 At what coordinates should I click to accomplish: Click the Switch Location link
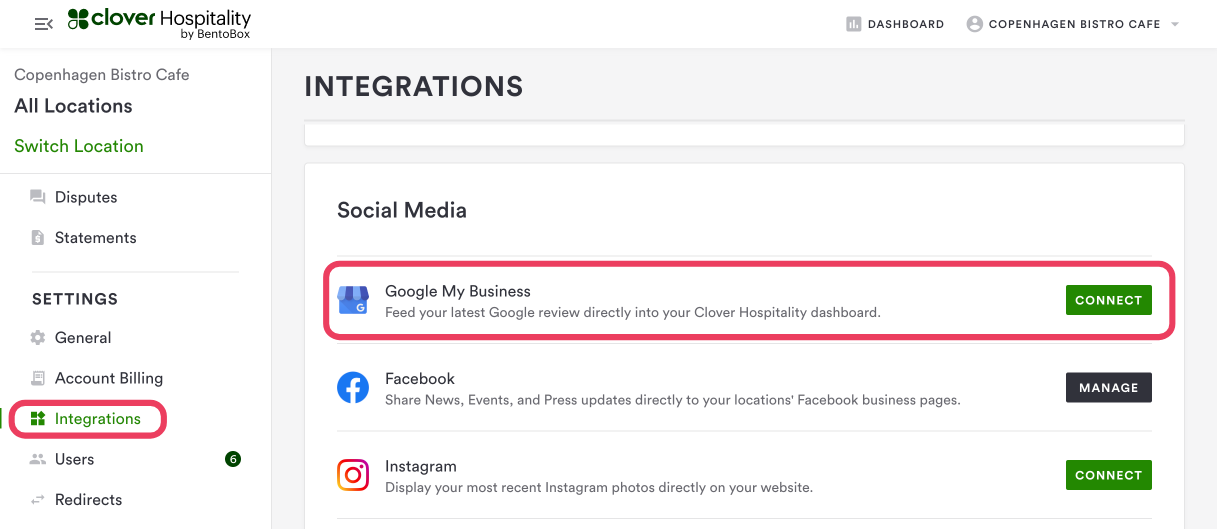[x=79, y=146]
